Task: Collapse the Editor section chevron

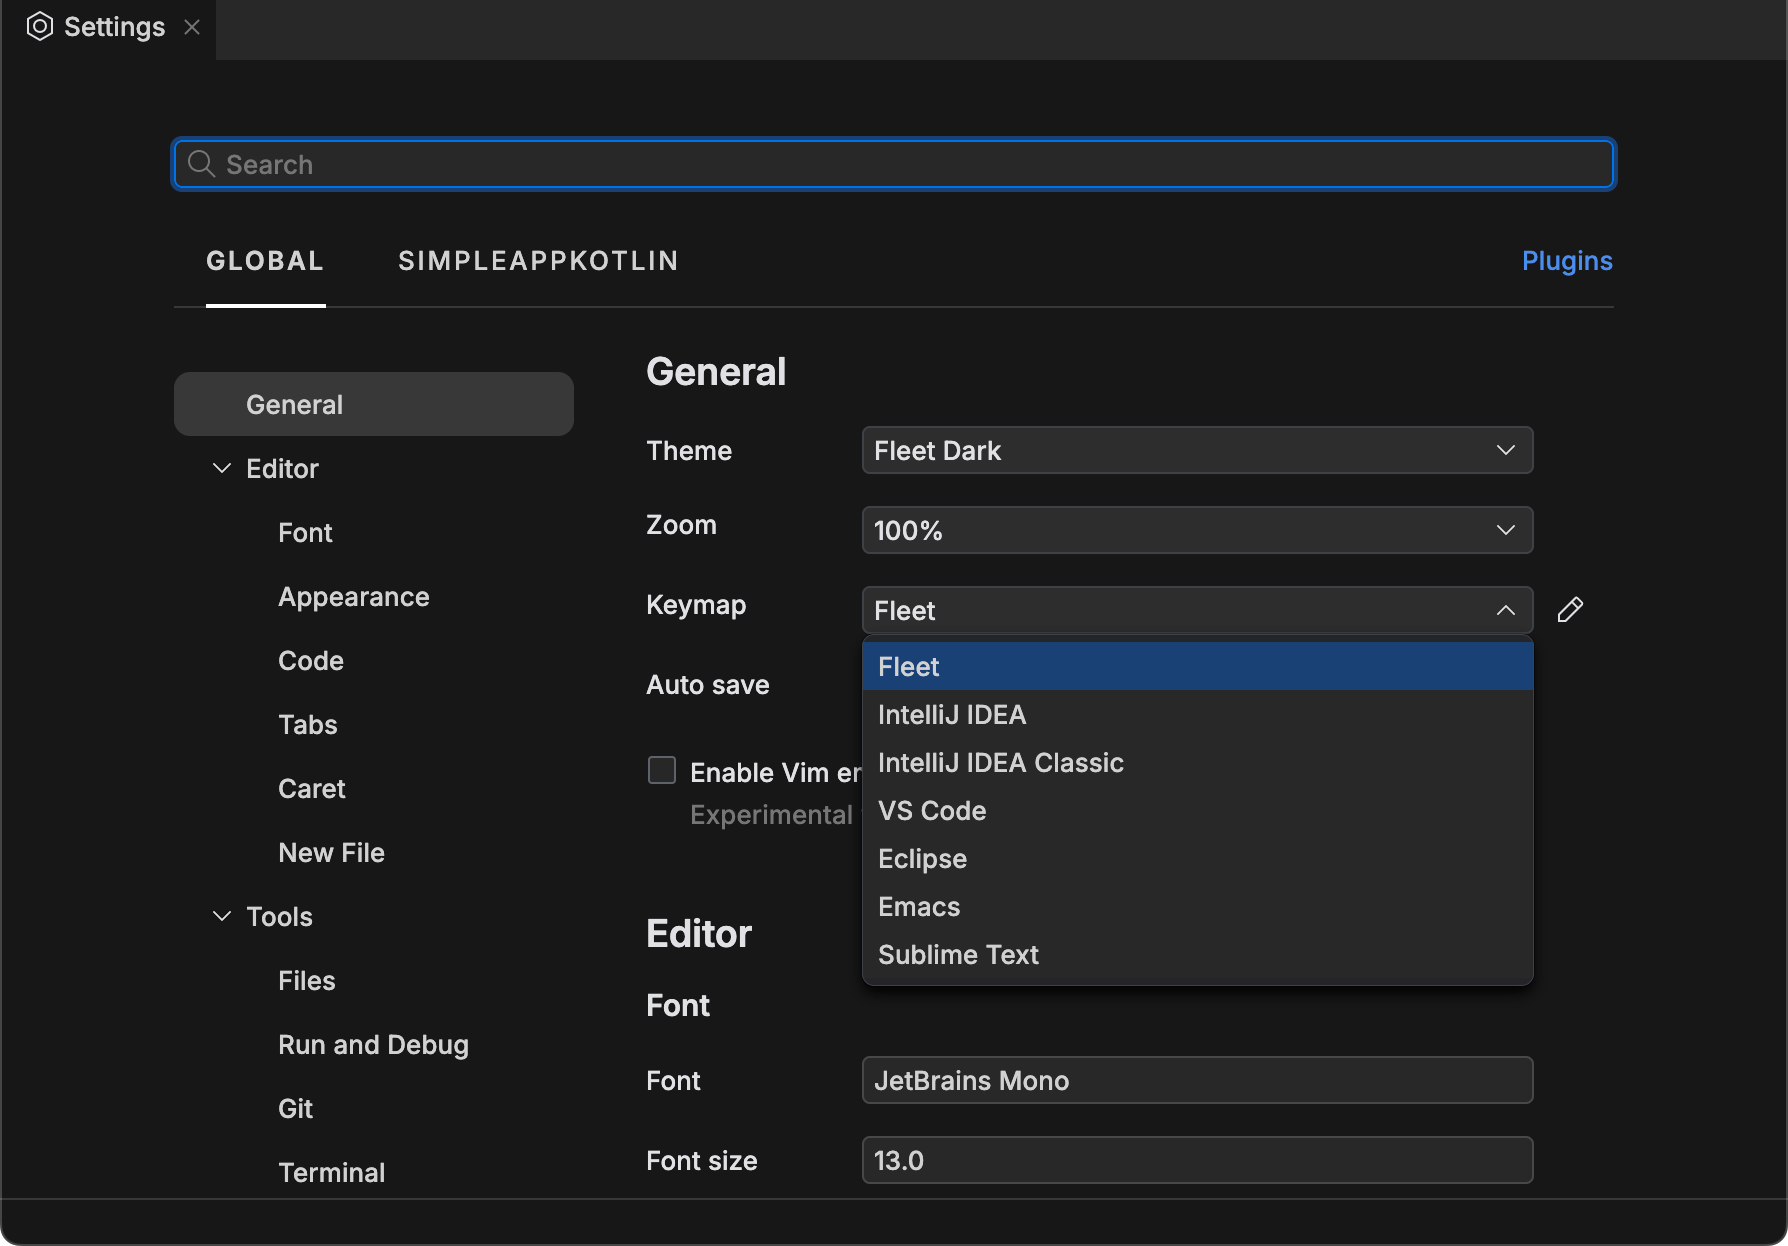Action: click(221, 467)
